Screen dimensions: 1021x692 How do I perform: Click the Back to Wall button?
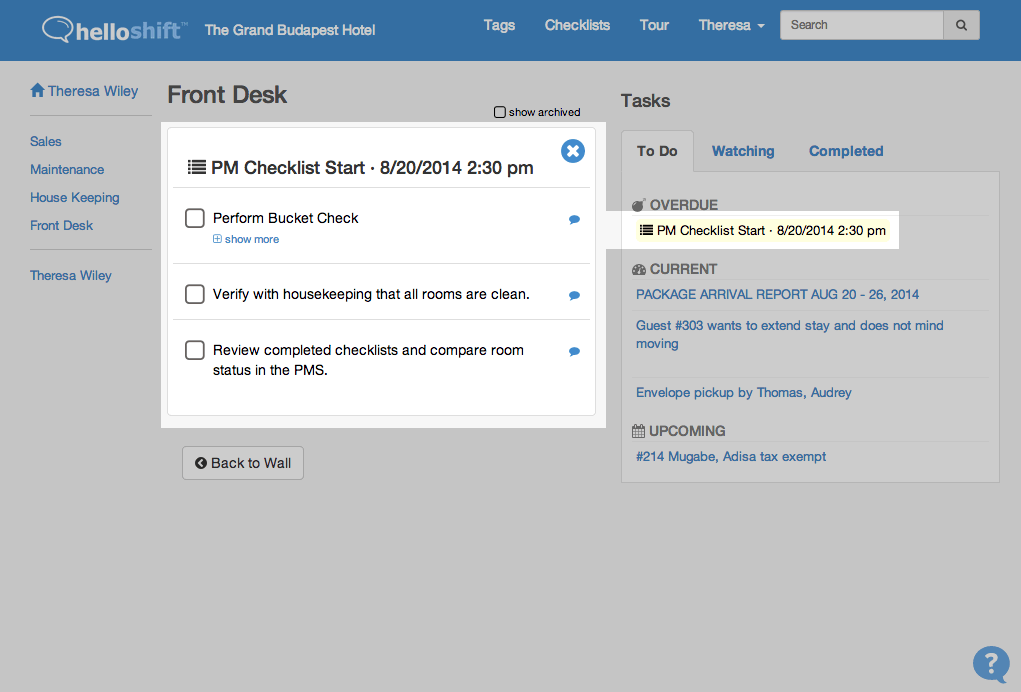click(x=243, y=463)
